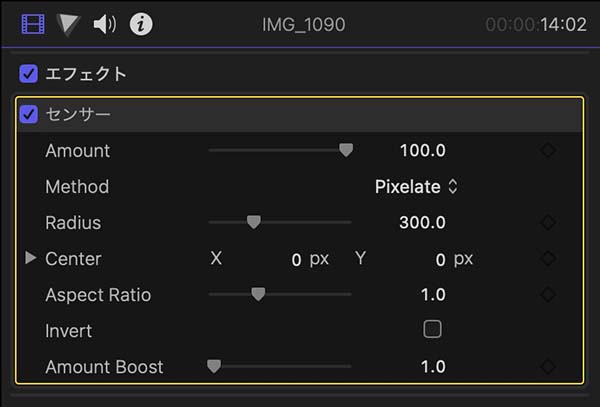Add keyframe diamond for Aspect Ratio

(547, 295)
